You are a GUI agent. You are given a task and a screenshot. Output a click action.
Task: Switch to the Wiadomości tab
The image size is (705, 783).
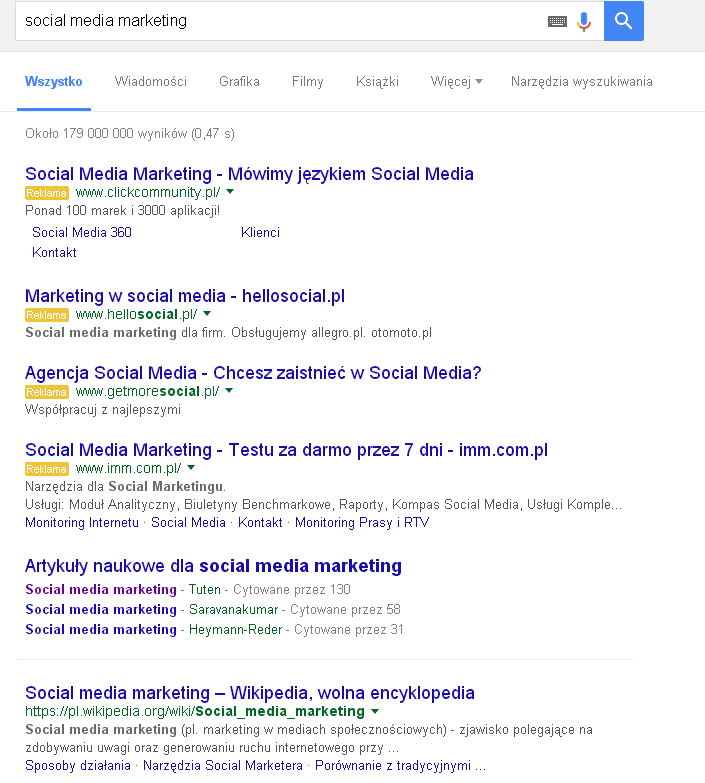150,82
